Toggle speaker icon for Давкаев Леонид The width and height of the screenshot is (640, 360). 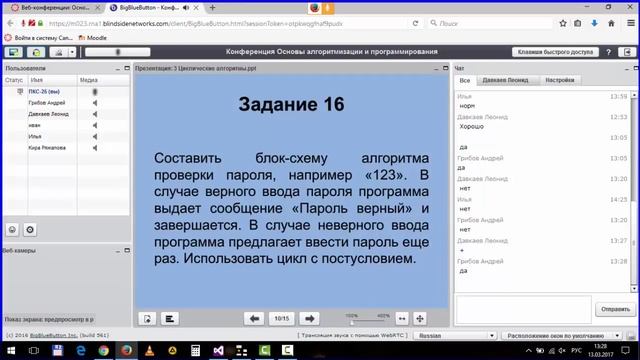pos(95,114)
